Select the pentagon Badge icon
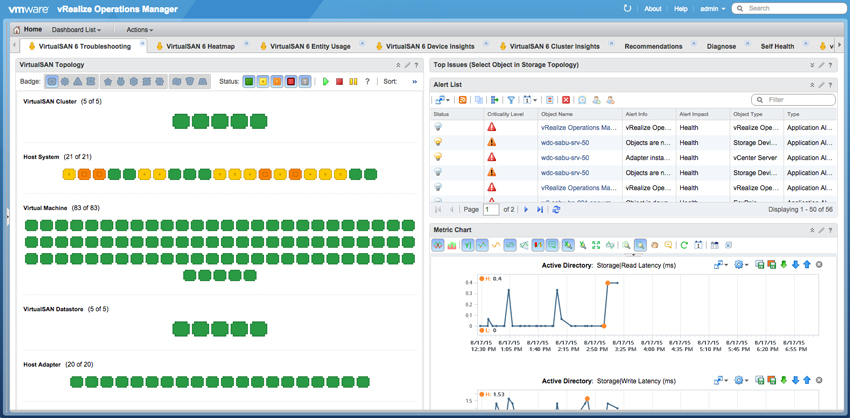Screen dimensions: 850x418 coord(107,81)
